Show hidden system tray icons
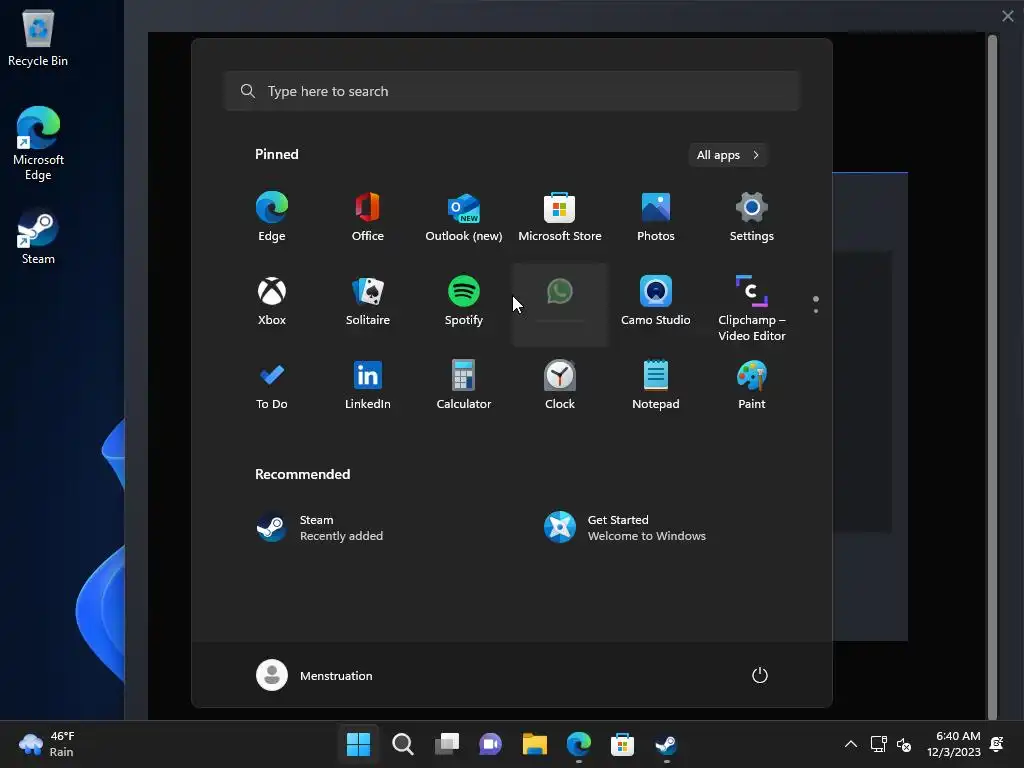This screenshot has width=1024, height=768. (851, 744)
